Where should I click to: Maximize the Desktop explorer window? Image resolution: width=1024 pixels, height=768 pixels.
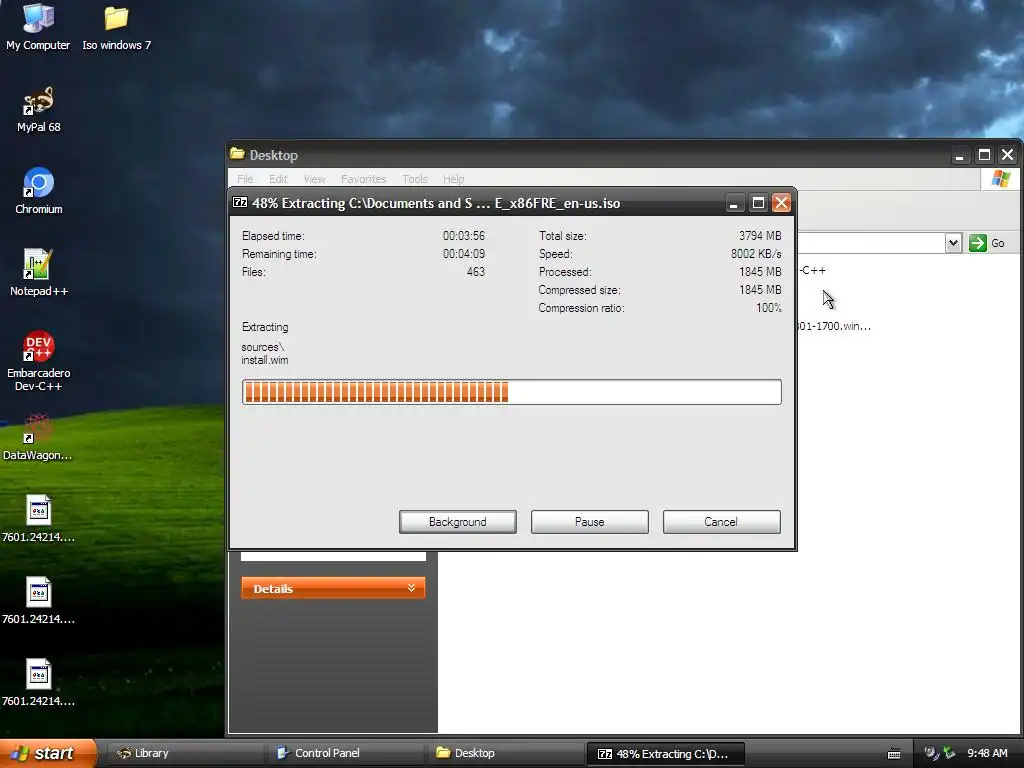[984, 155]
